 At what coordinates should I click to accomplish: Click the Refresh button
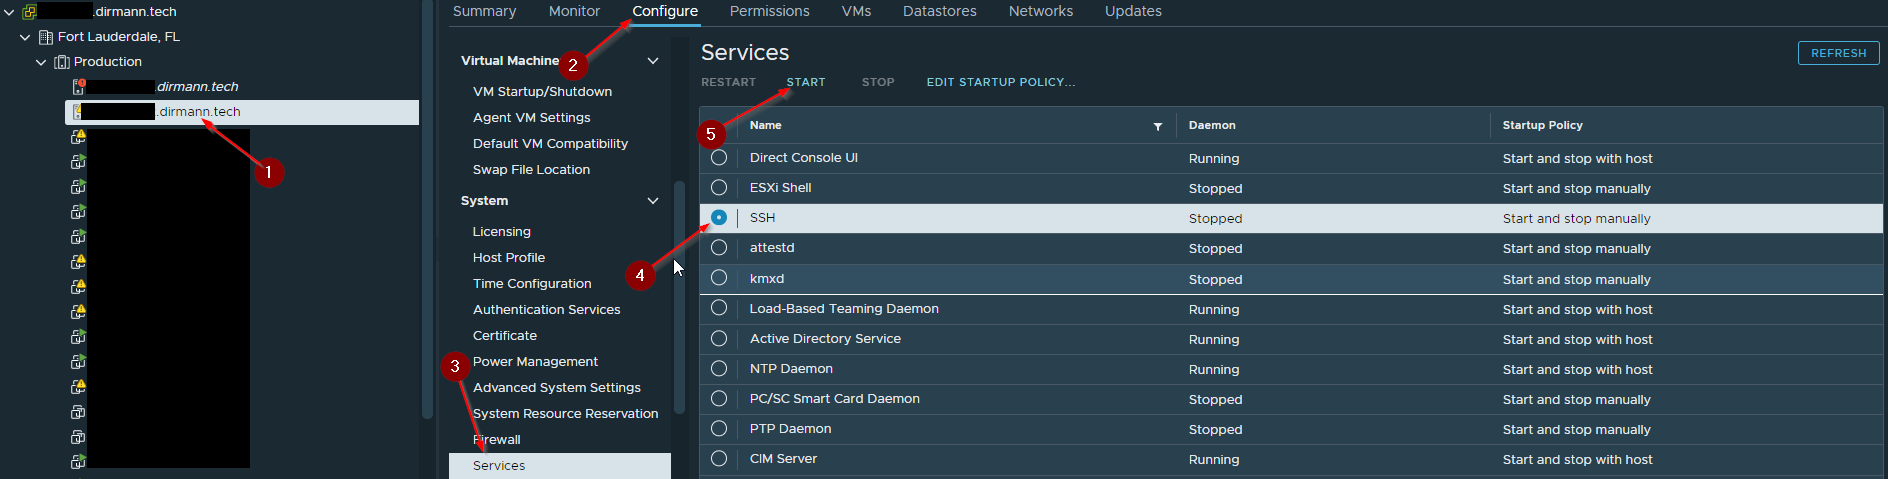tap(1838, 53)
